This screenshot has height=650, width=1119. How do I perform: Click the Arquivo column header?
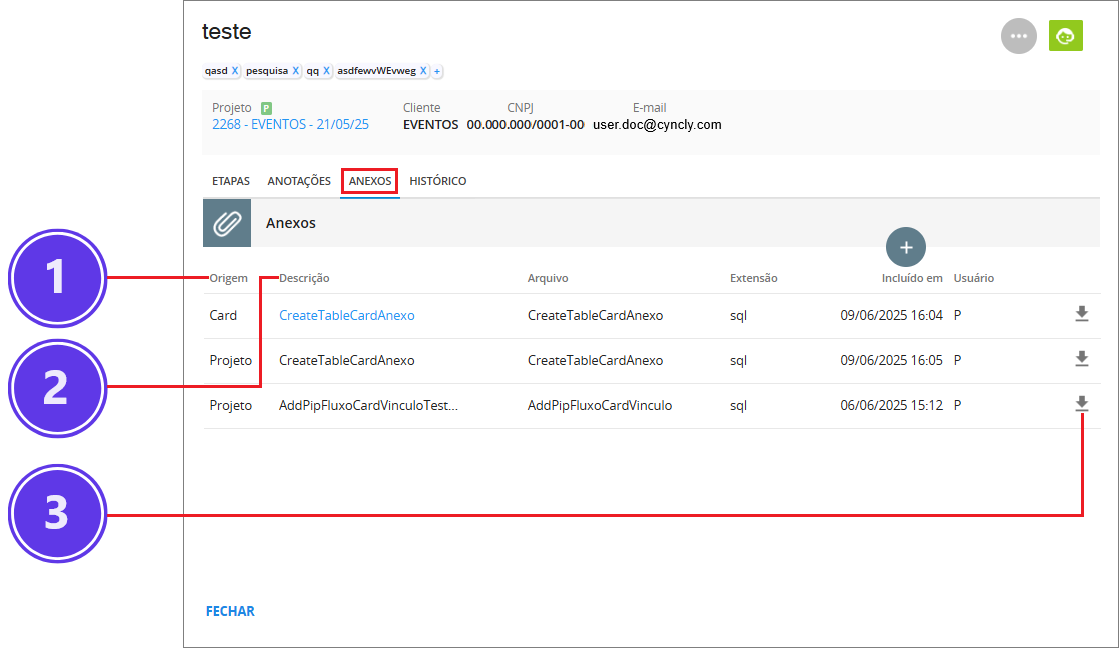pos(548,278)
